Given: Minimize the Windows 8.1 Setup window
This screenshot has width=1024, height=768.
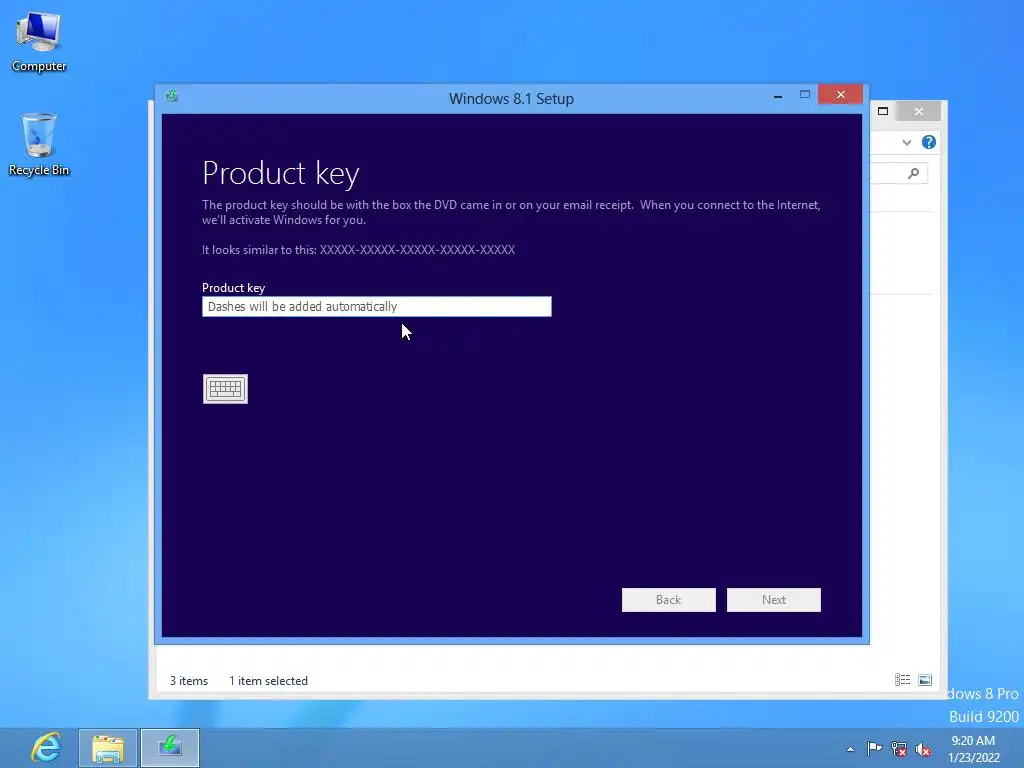Looking at the screenshot, I should (x=778, y=96).
